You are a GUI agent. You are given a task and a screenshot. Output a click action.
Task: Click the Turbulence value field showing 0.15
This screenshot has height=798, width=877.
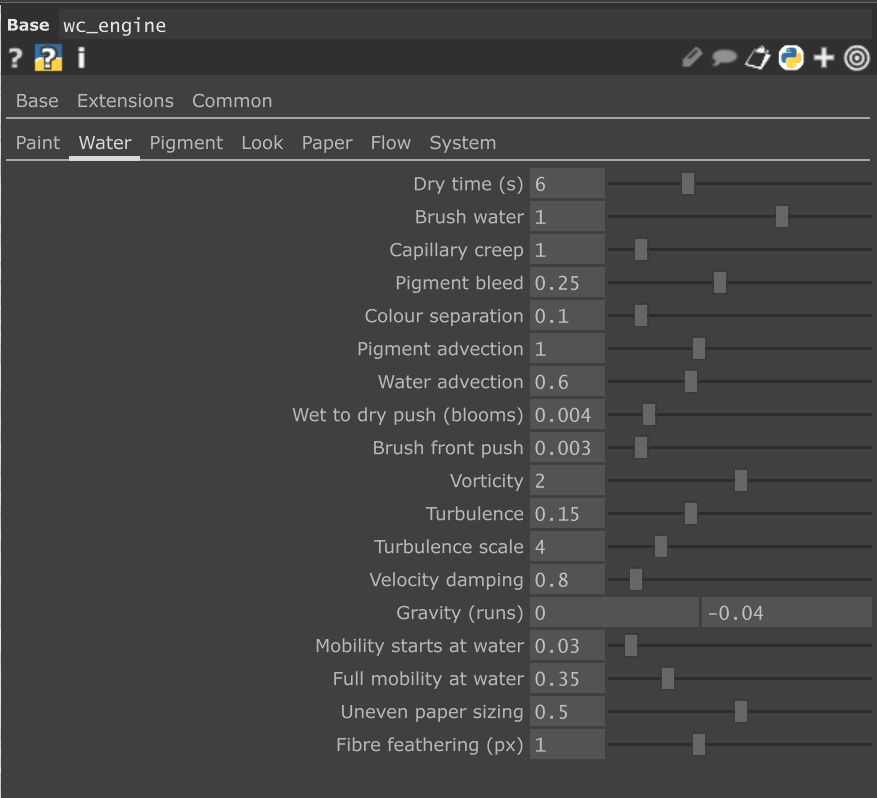pos(567,513)
